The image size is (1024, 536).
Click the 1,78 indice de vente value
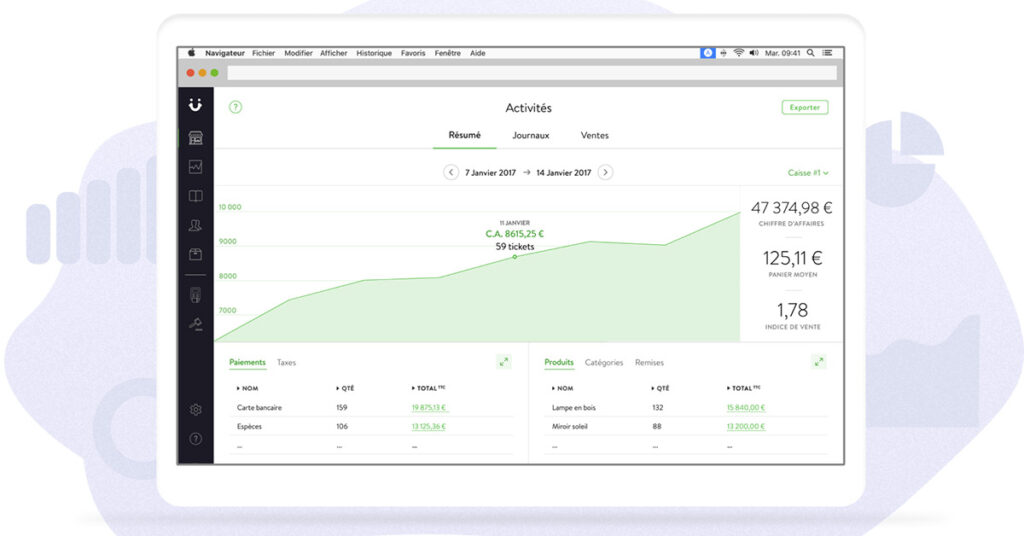pos(792,310)
